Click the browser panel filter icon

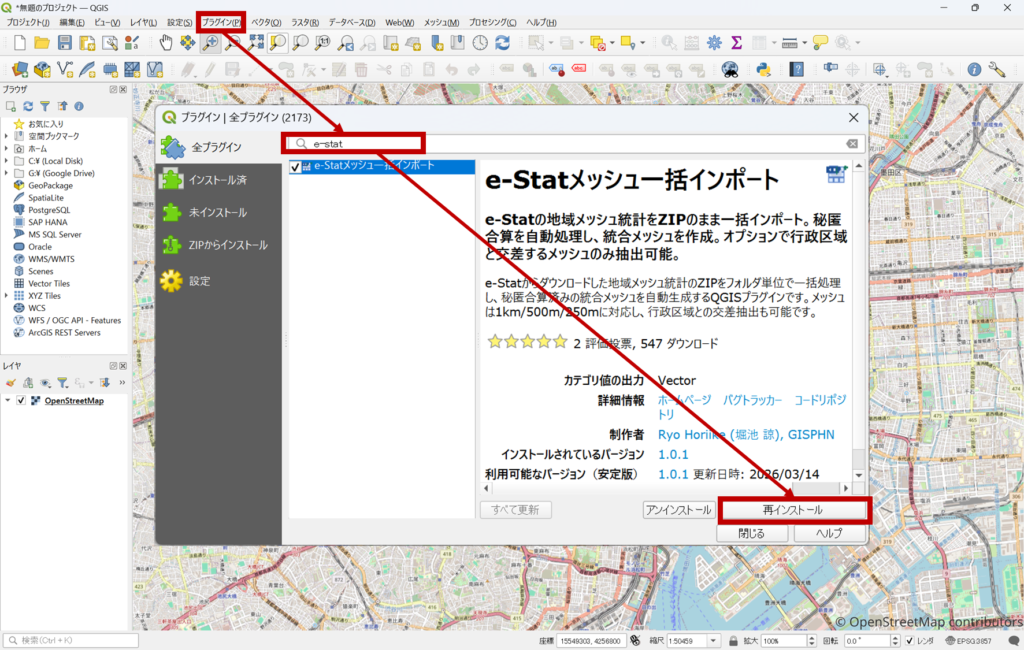(x=45, y=106)
